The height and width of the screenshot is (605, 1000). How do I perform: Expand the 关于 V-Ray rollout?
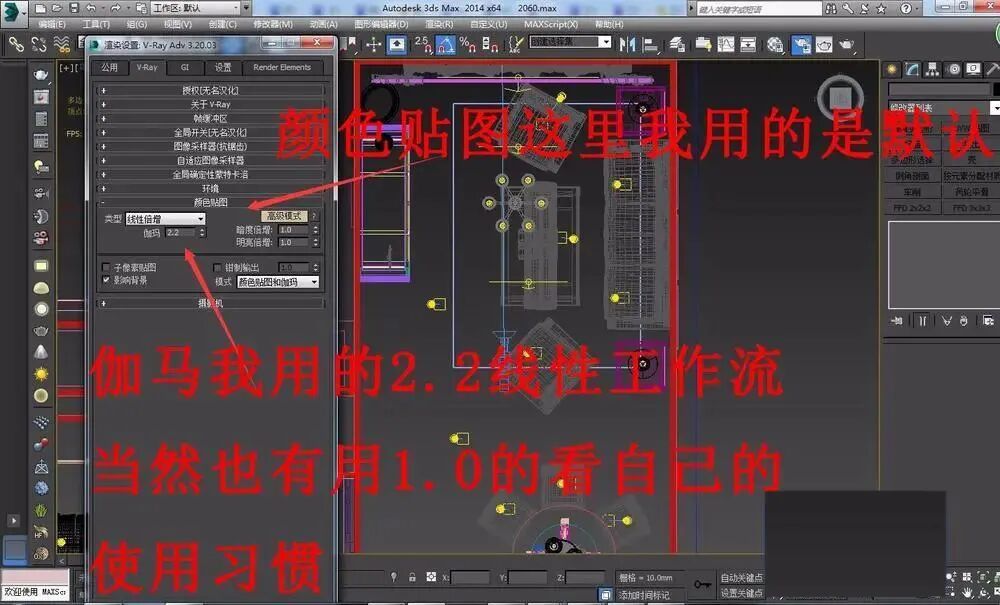(210, 105)
